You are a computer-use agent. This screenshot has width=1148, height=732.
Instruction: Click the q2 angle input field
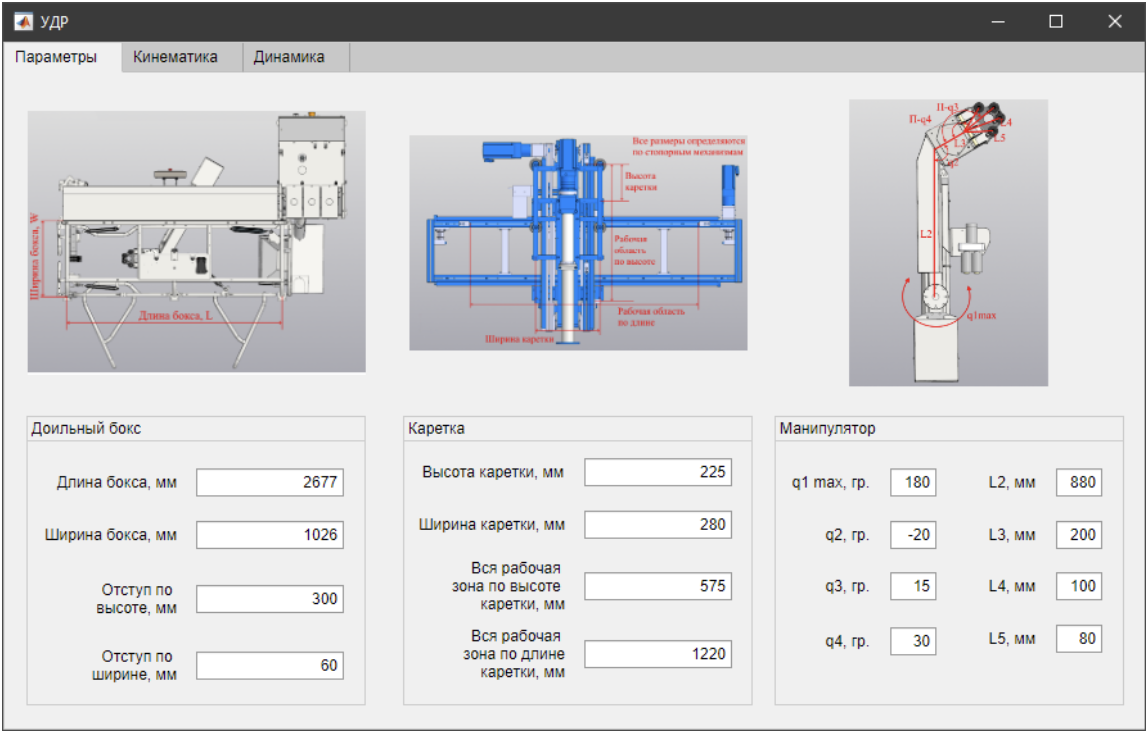(913, 535)
